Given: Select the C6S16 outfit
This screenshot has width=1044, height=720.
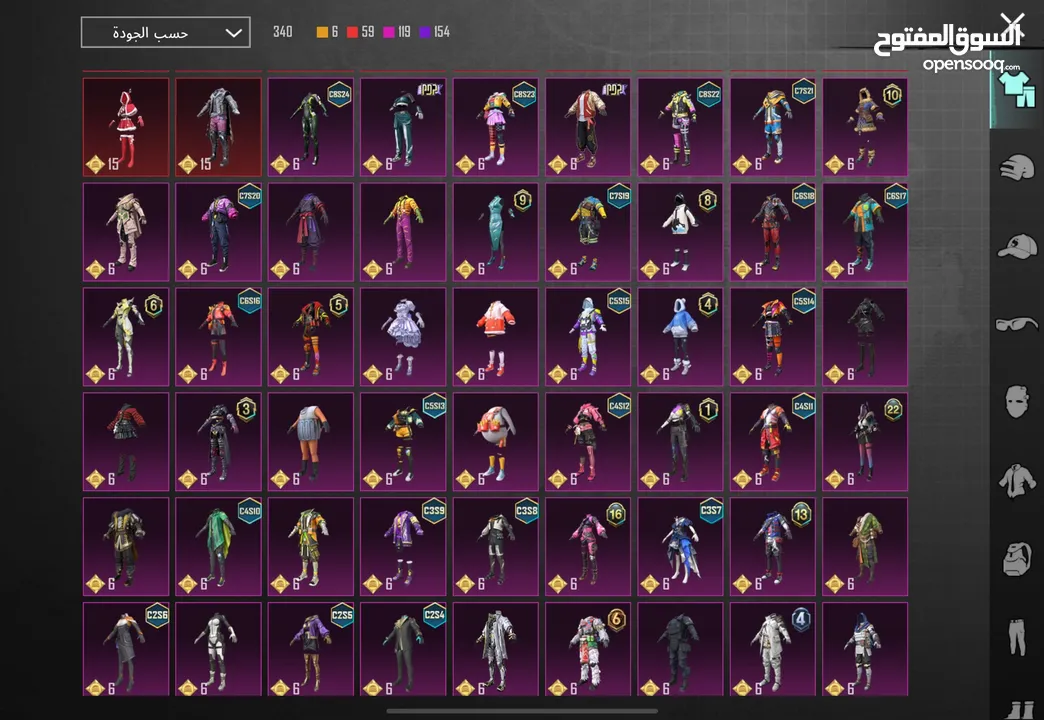Looking at the screenshot, I should coord(218,337).
